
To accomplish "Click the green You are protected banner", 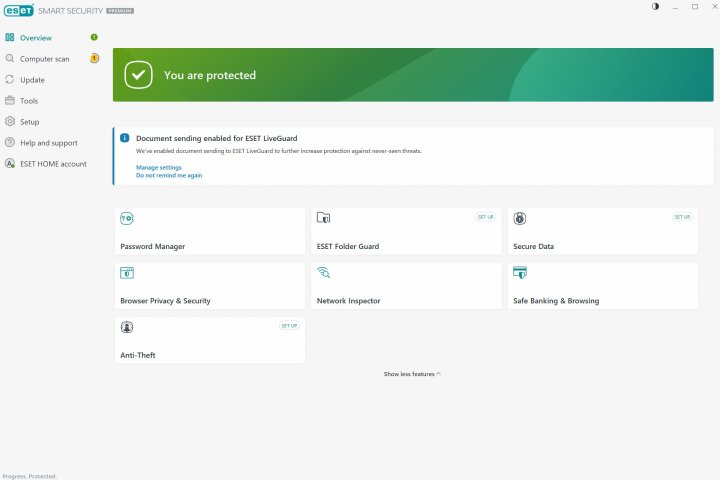I will click(x=413, y=75).
